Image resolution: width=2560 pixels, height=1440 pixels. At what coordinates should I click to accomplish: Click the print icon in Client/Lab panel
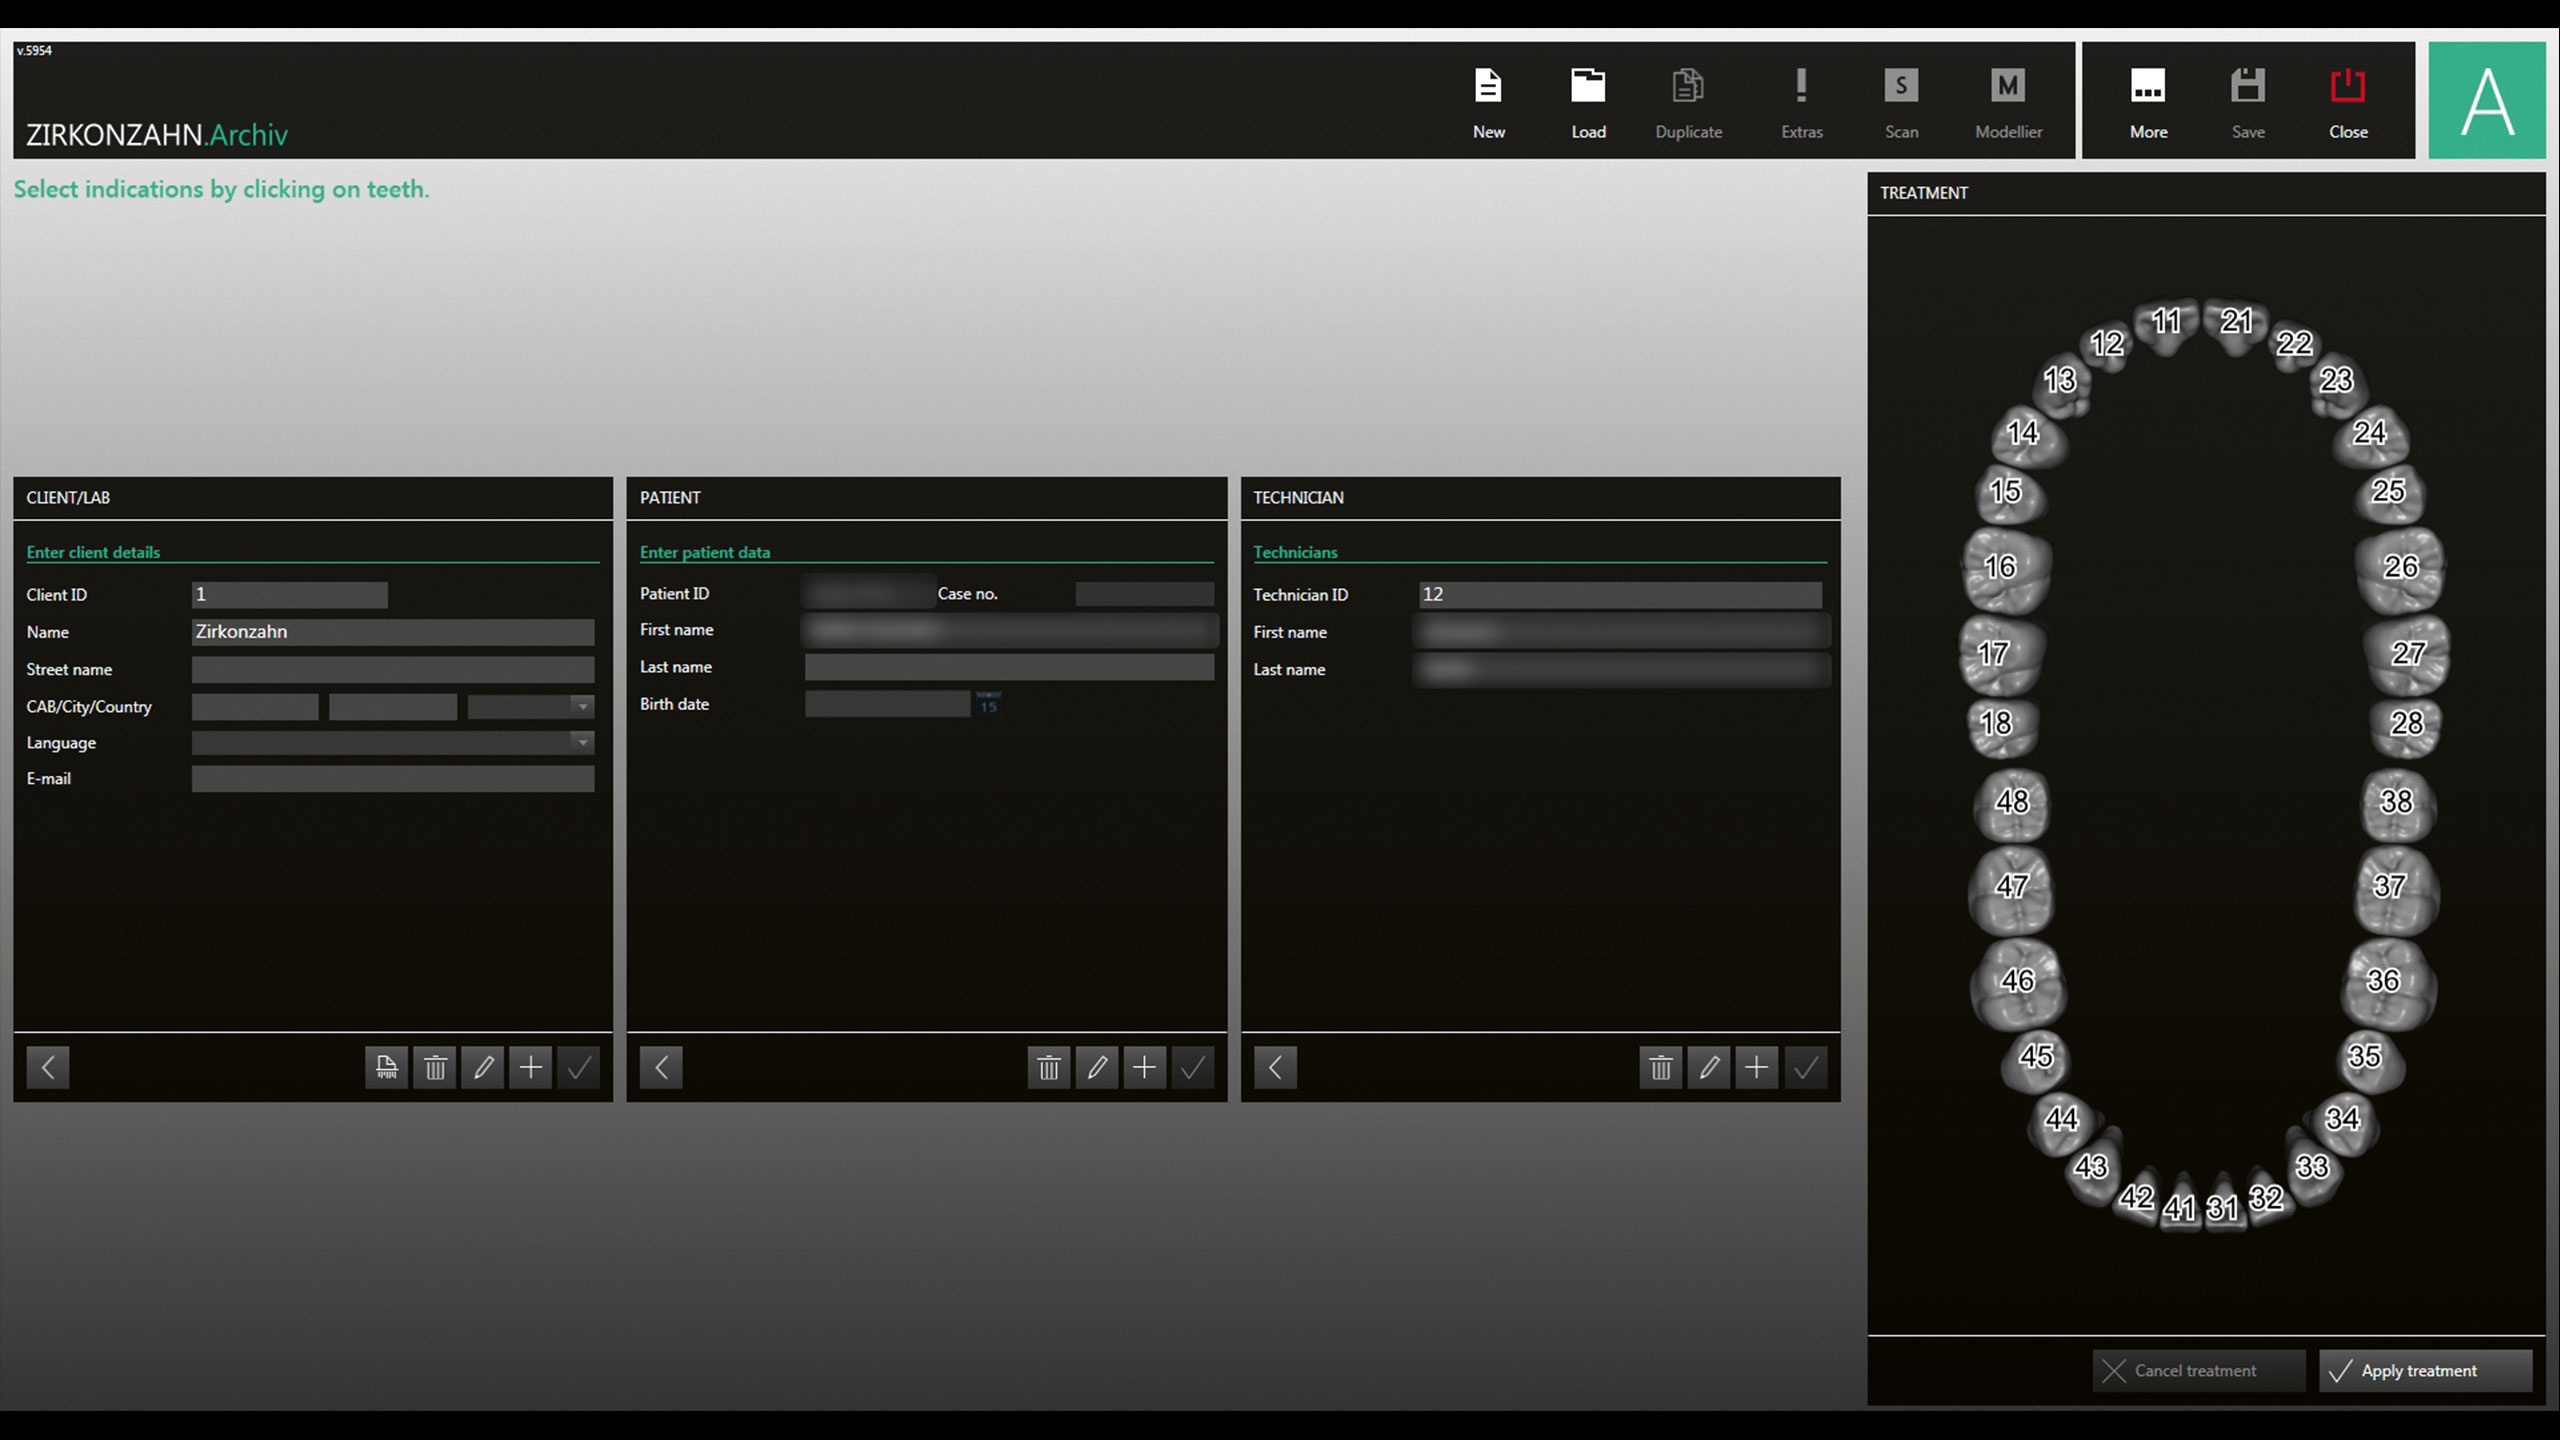click(x=387, y=1068)
